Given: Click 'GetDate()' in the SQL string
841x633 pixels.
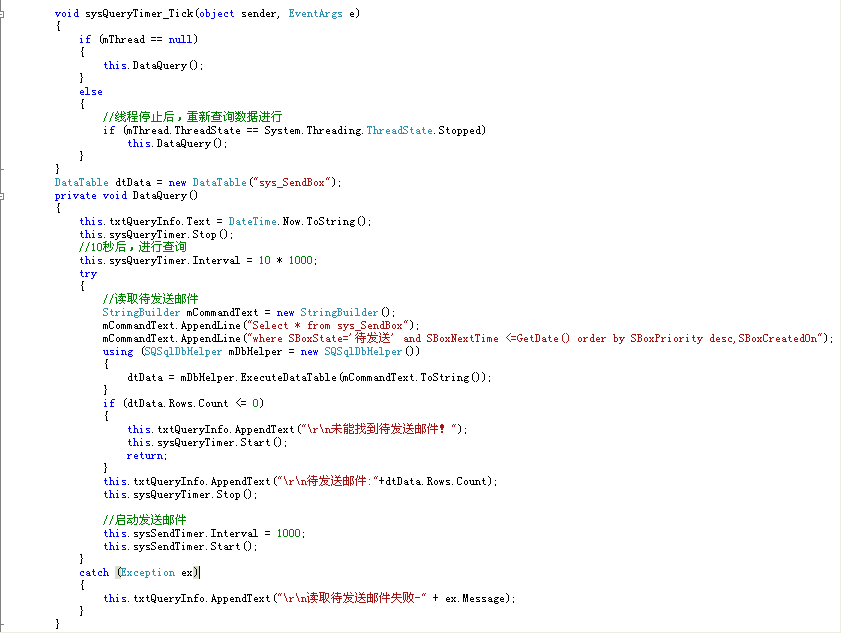Looking at the screenshot, I should 543,338.
